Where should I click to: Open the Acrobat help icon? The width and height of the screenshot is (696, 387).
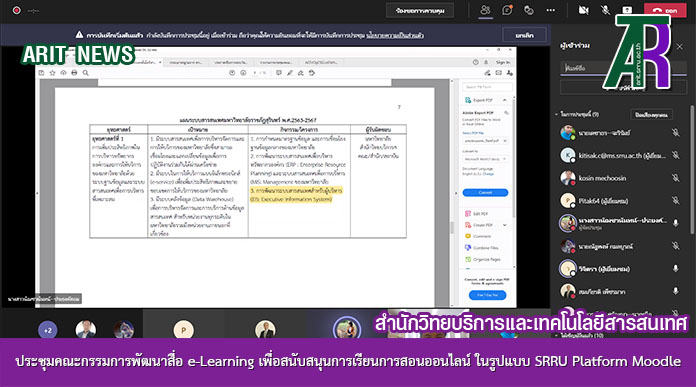[475, 62]
